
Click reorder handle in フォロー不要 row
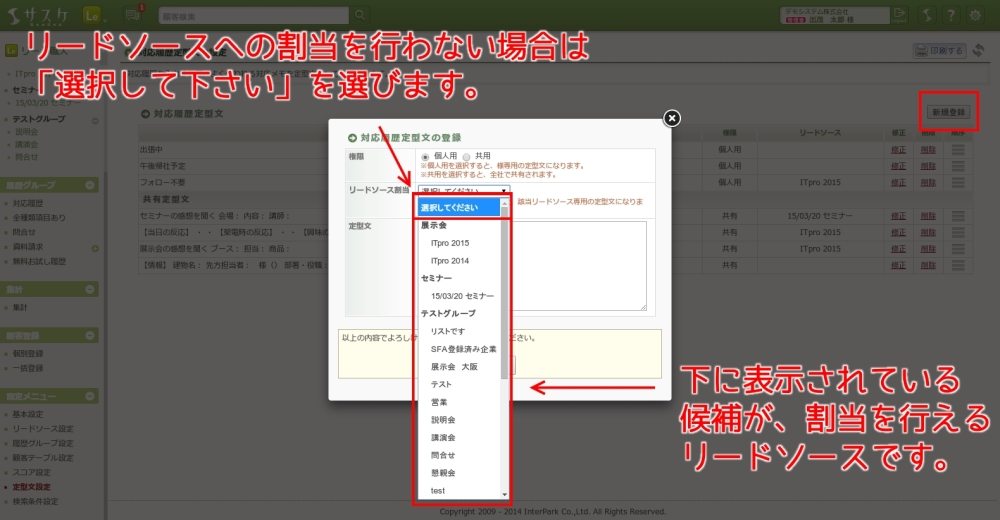point(958,182)
